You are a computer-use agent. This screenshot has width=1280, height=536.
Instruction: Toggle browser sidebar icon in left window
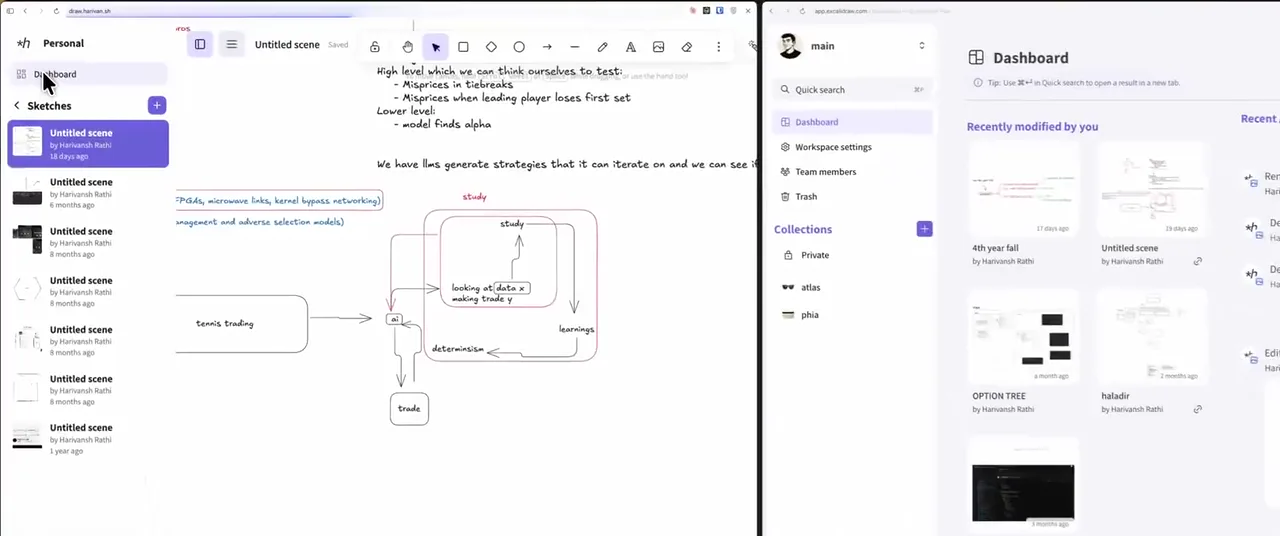(10, 10)
